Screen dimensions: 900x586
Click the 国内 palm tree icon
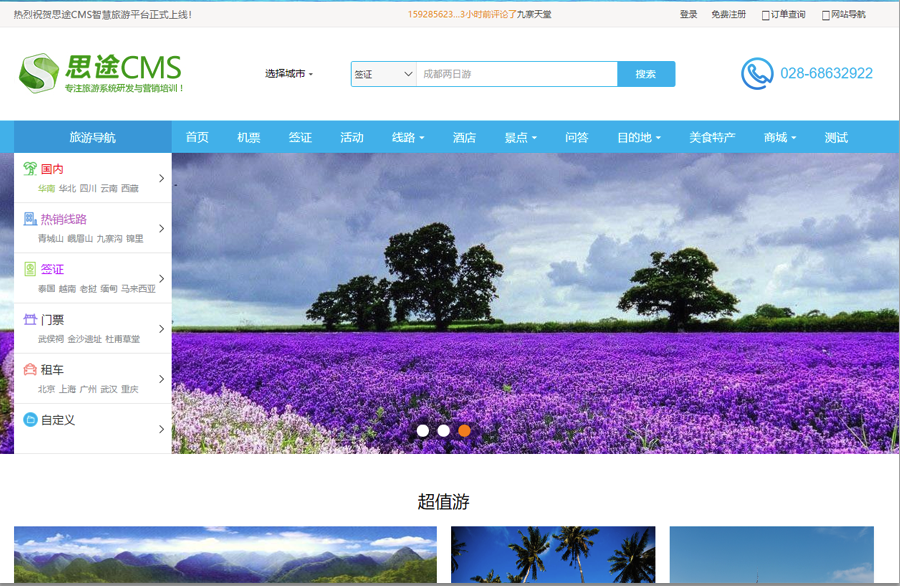[30, 169]
